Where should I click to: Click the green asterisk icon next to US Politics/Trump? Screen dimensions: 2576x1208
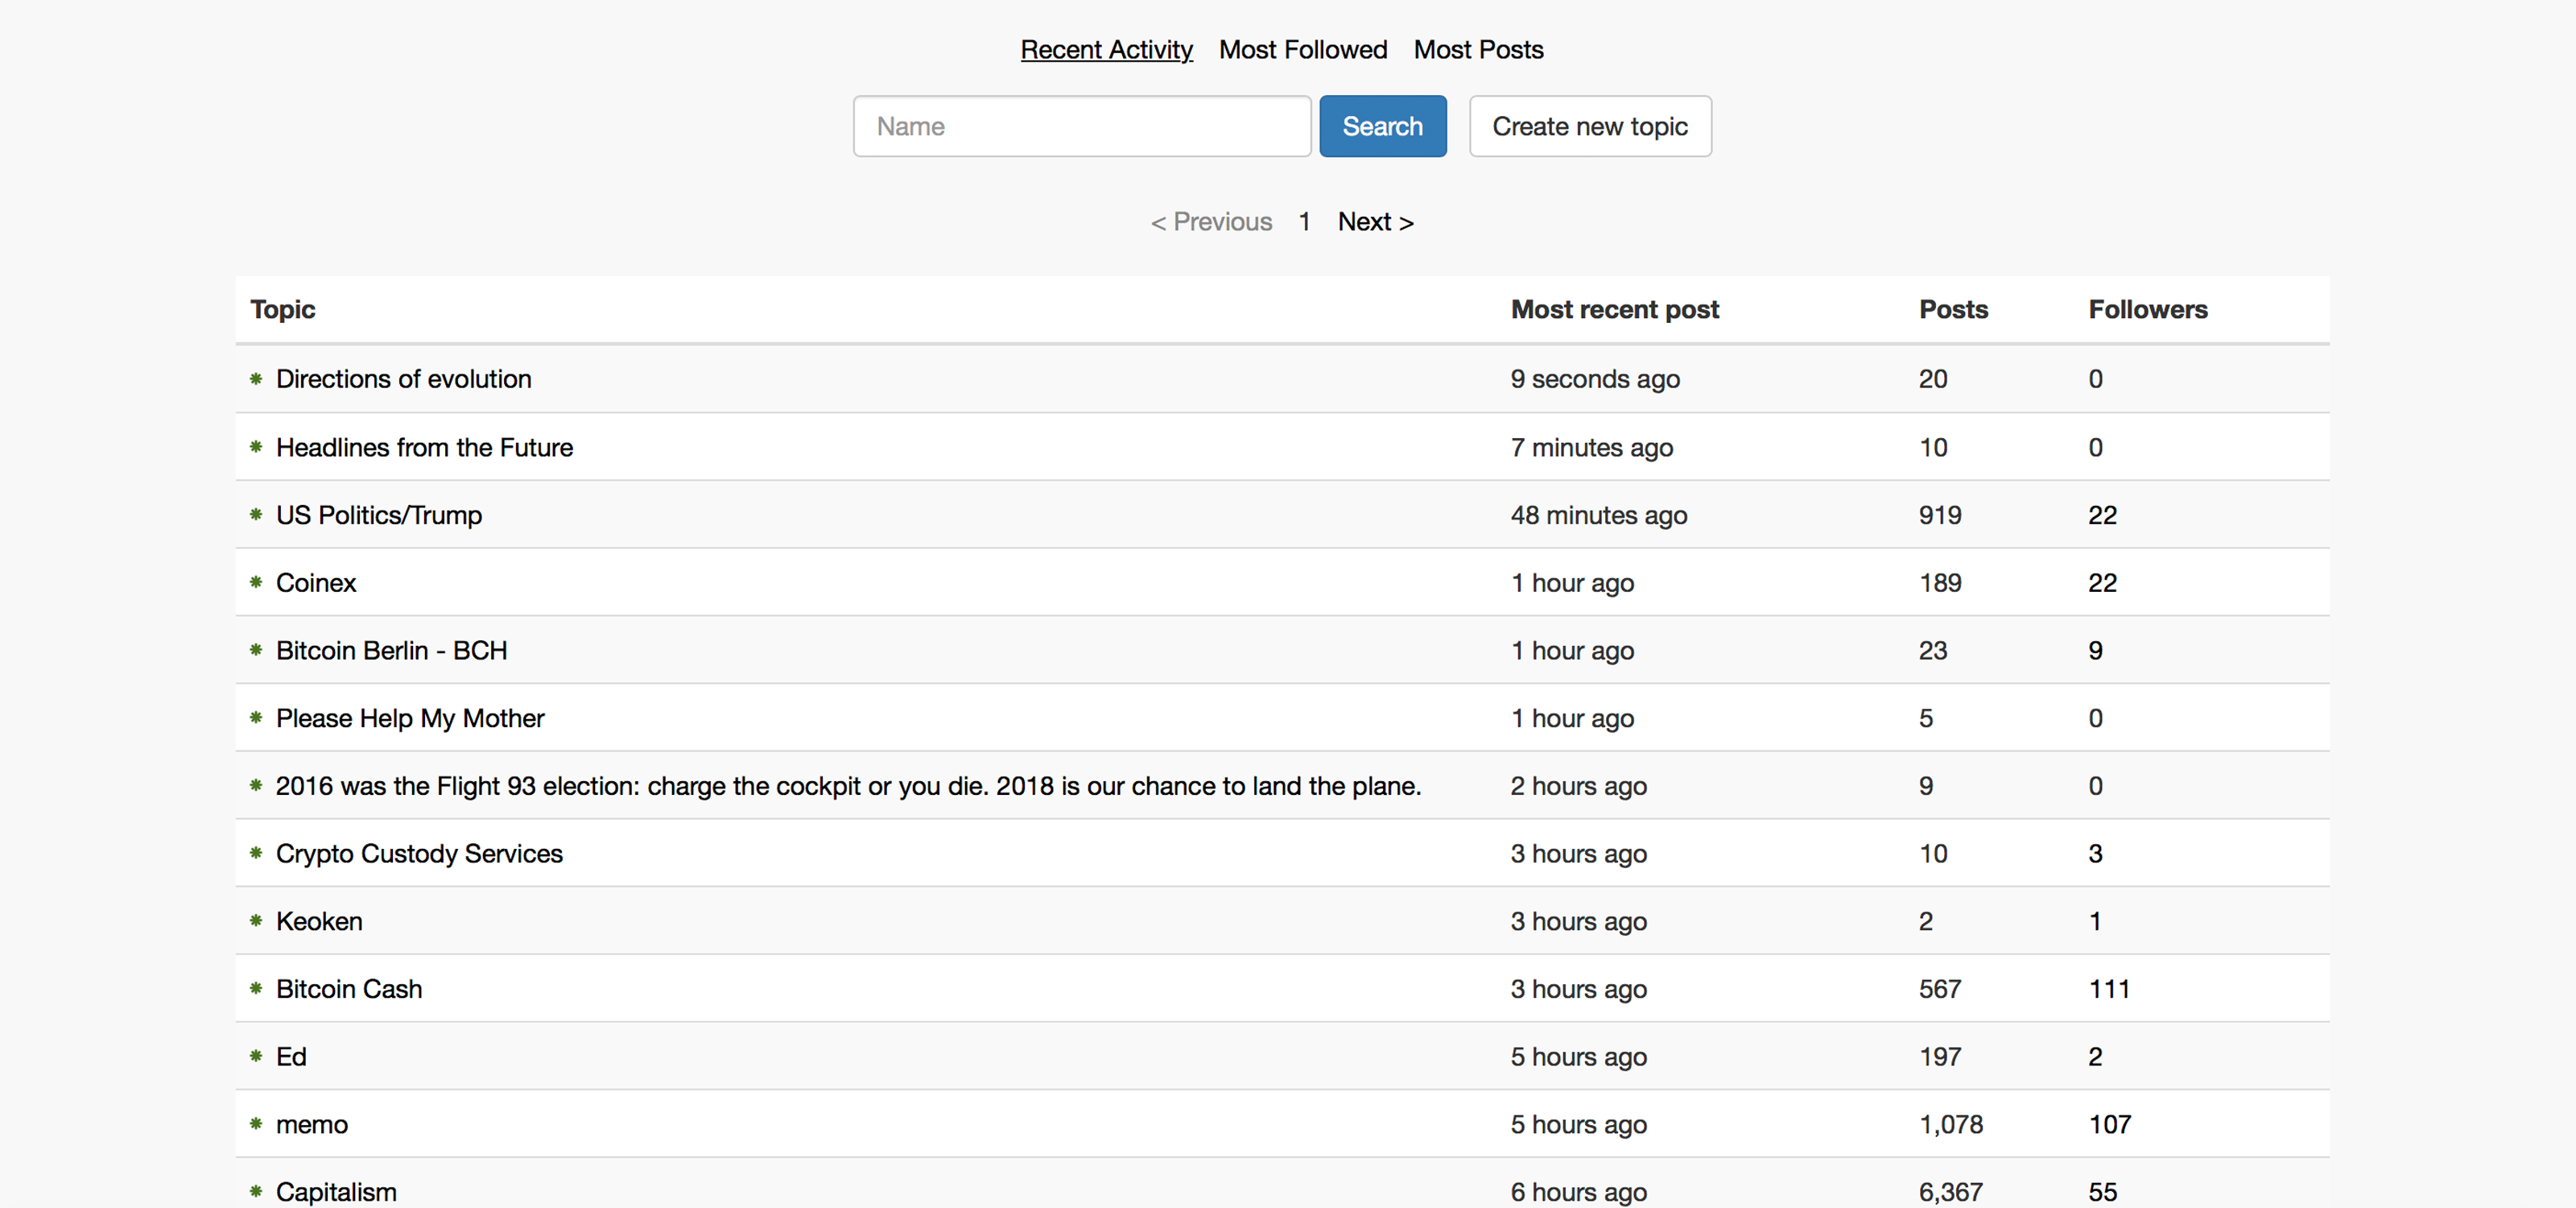256,515
